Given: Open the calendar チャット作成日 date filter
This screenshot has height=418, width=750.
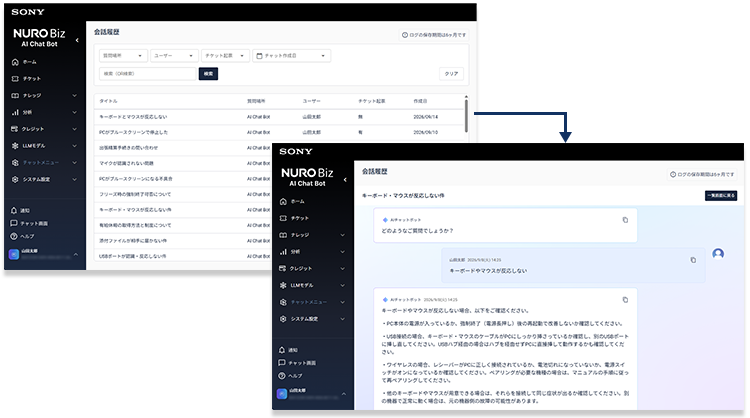Looking at the screenshot, I should point(291,56).
